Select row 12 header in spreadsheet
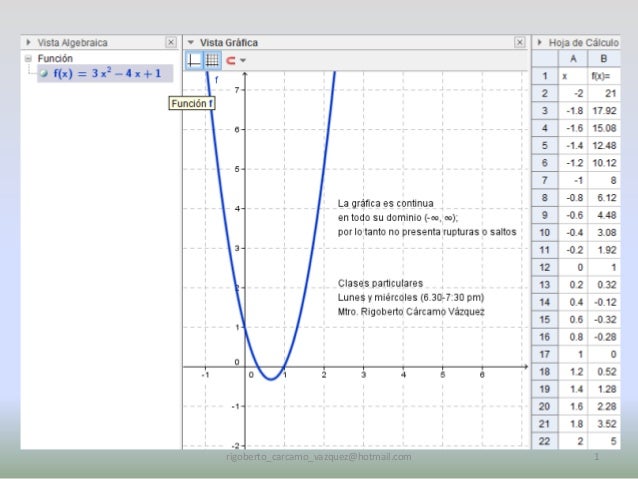 click(x=544, y=267)
